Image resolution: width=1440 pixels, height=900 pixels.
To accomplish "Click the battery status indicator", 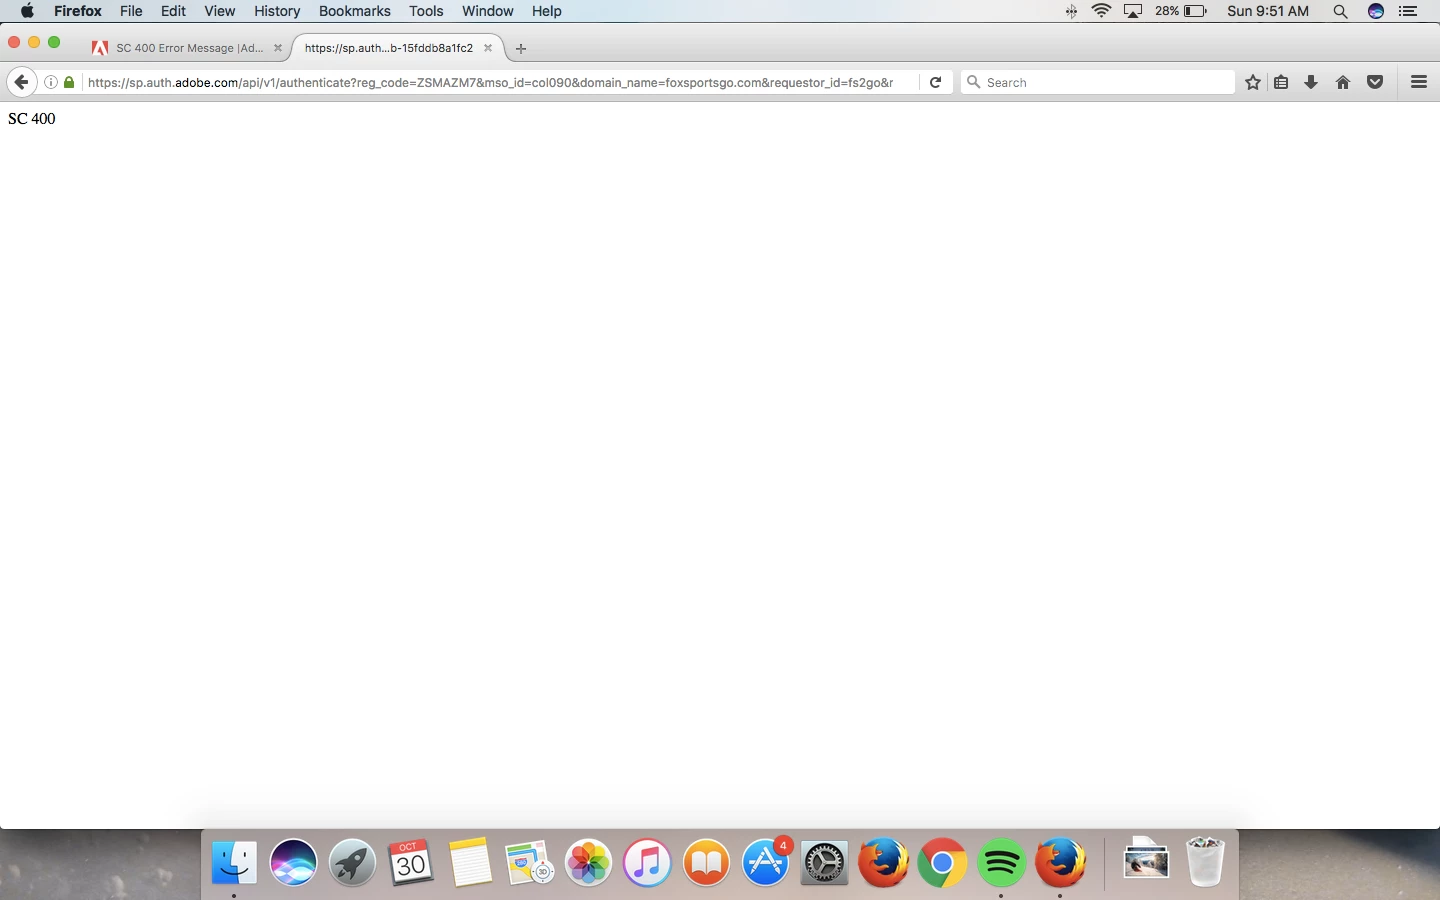I will 1181,11.
